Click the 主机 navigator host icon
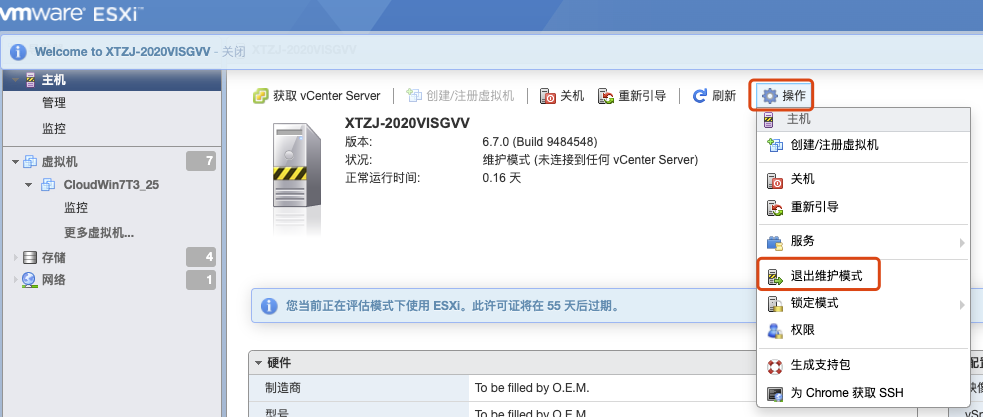The image size is (983, 417). tap(30, 80)
